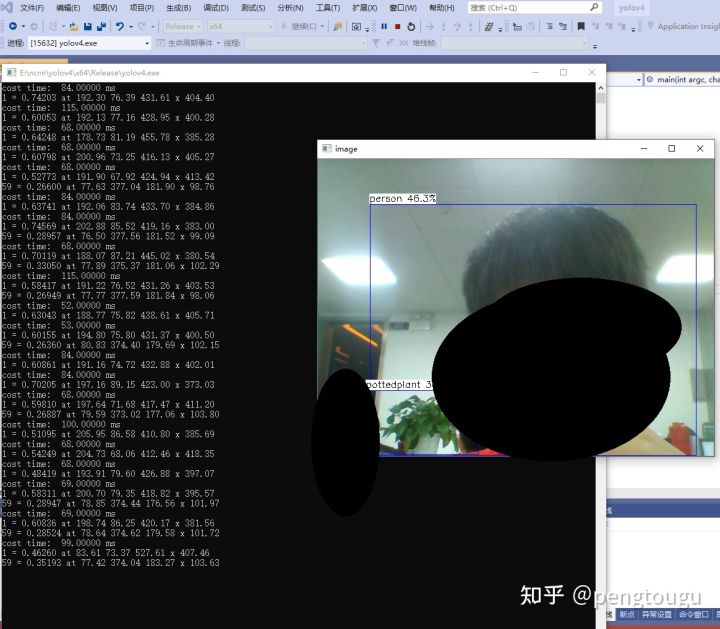
Task: Open the x64 platform dropdown
Action: coord(240,27)
